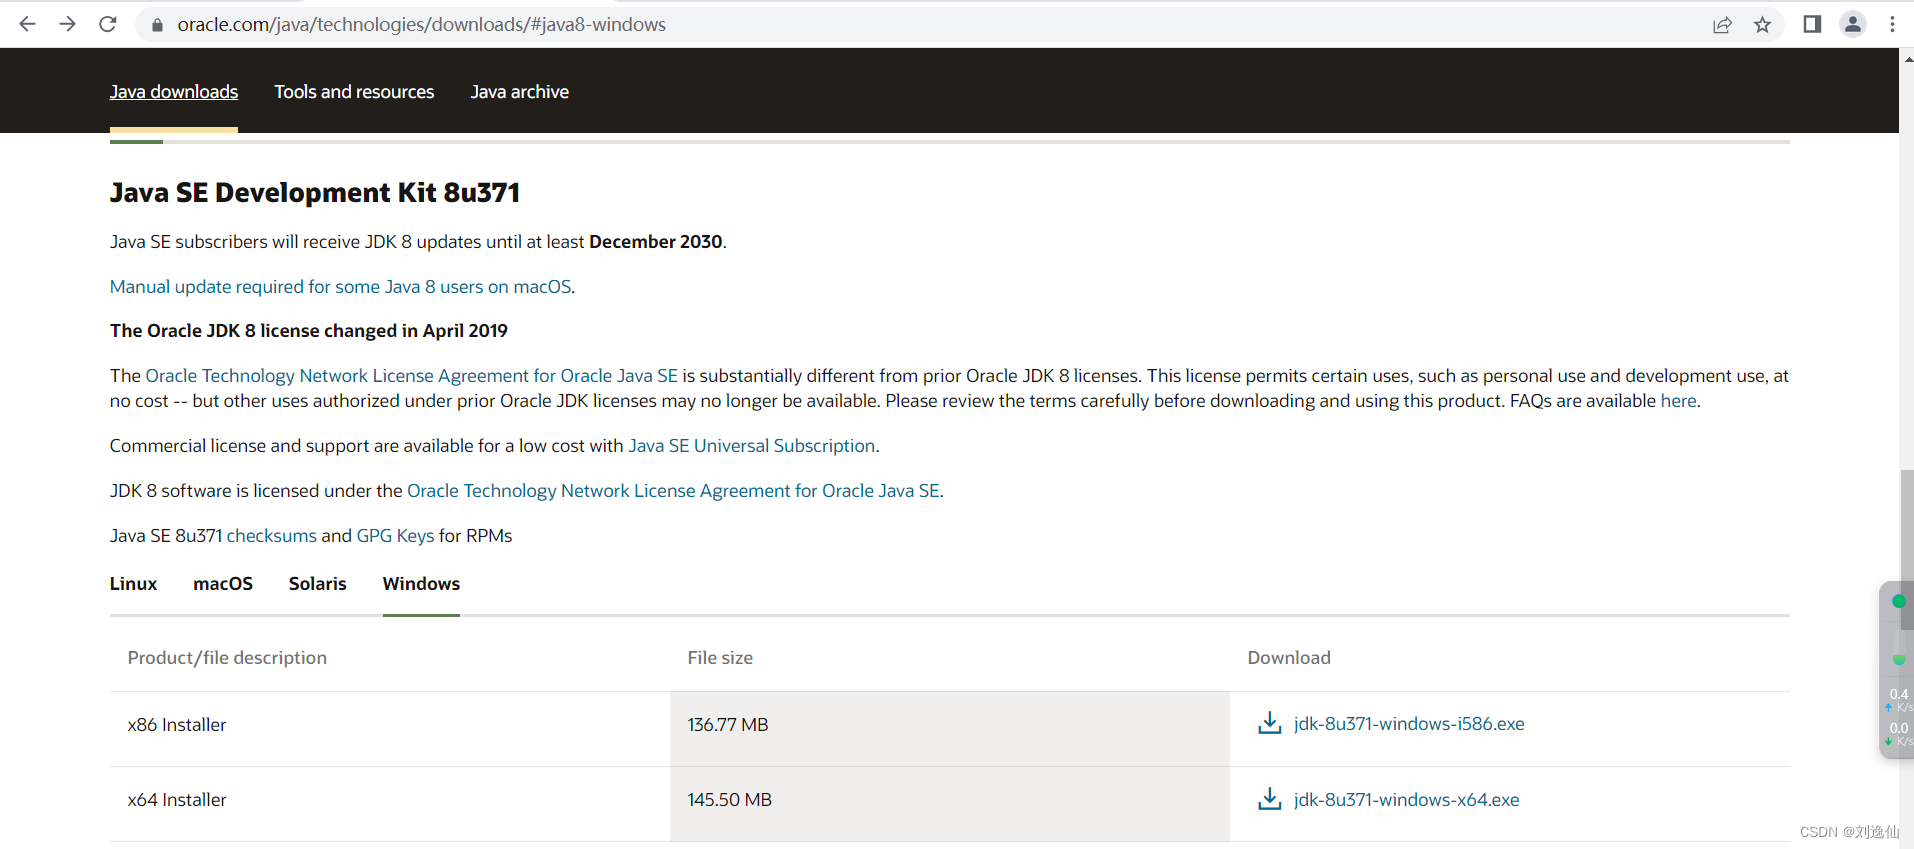Switch to the macOS tab
Screen dimensions: 1914x849
click(223, 584)
